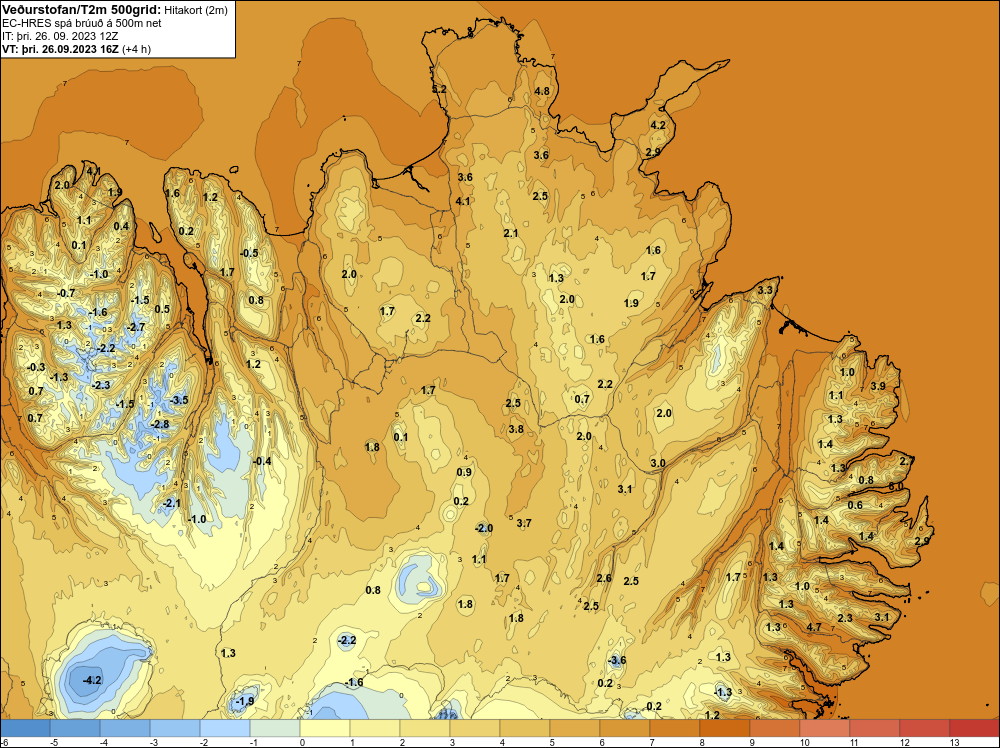Screen dimensions: 1000x748
Task: Select the -0.7 temperature label
Action: point(66,293)
